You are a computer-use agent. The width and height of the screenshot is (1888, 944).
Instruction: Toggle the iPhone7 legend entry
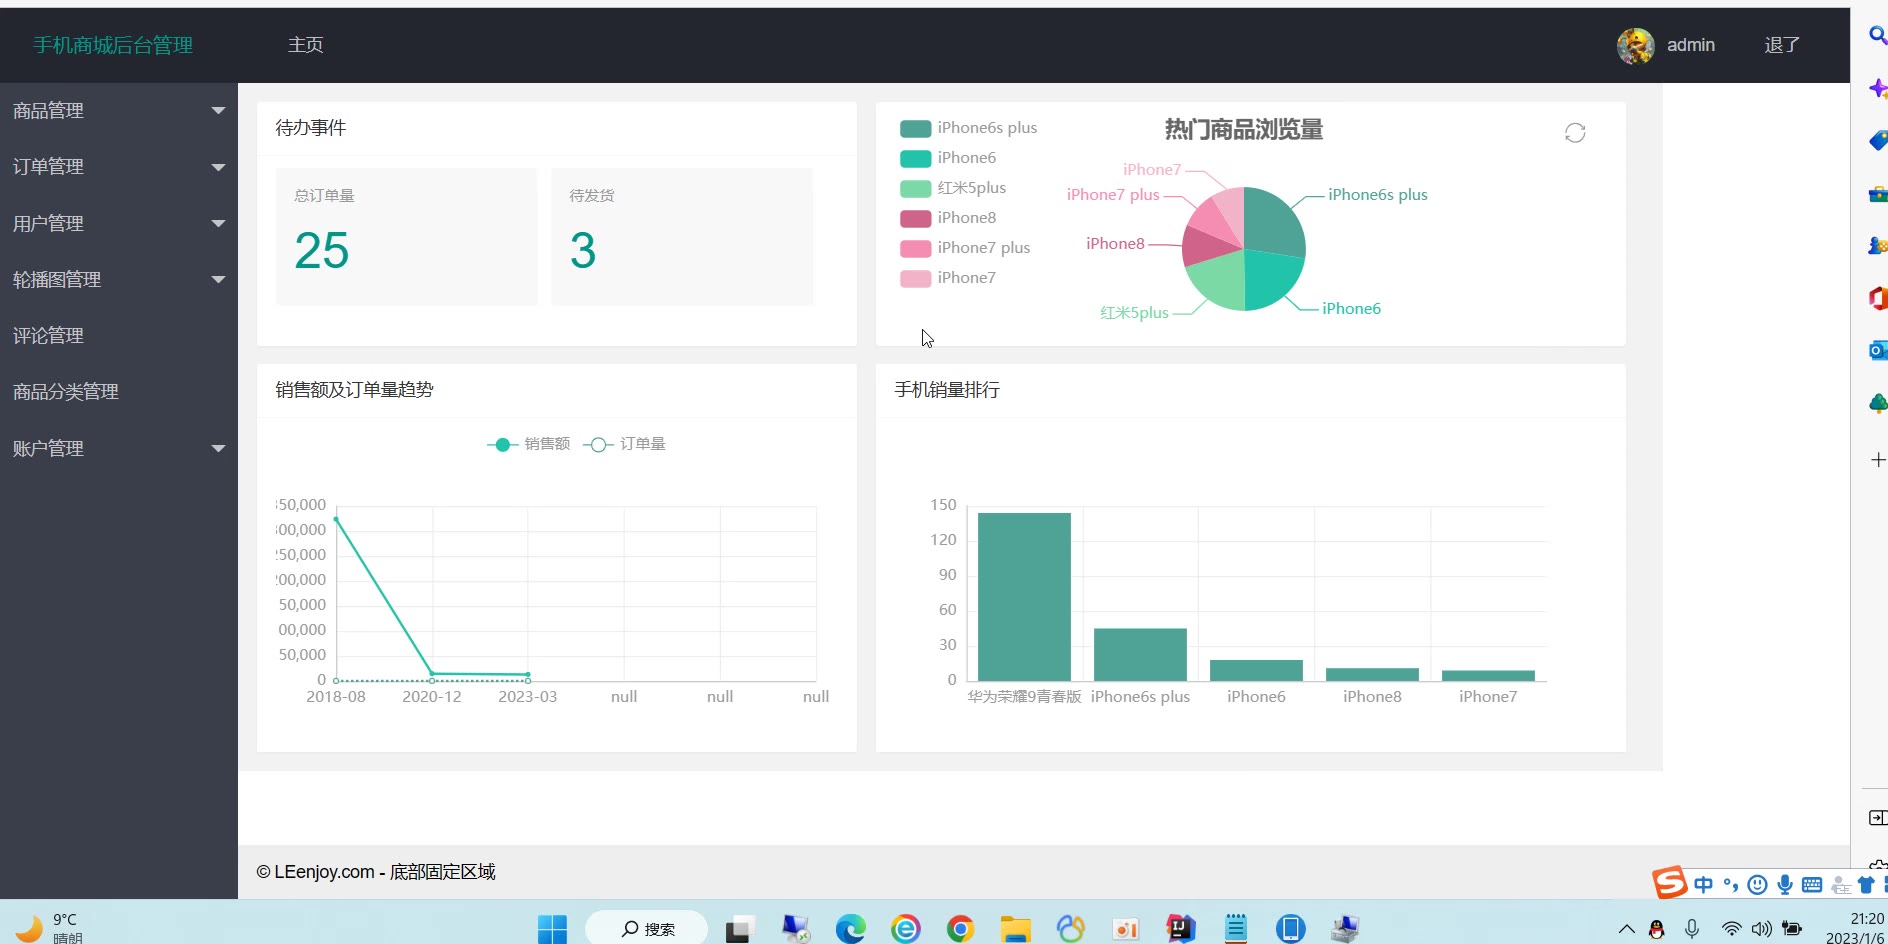point(948,278)
